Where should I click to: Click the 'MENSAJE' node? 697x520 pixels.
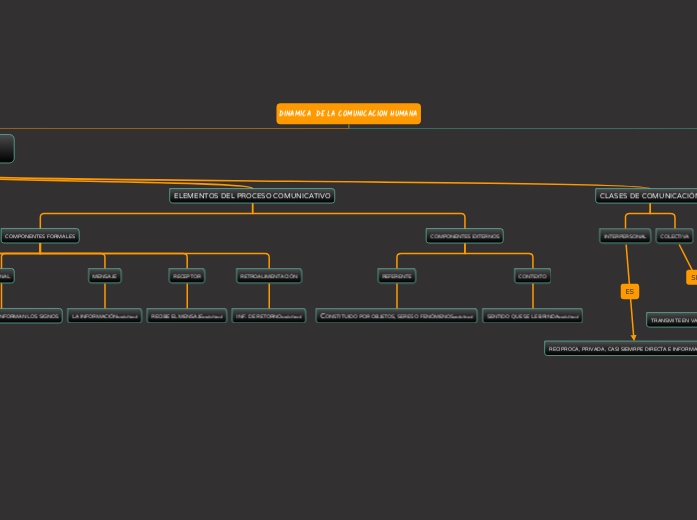[104, 276]
